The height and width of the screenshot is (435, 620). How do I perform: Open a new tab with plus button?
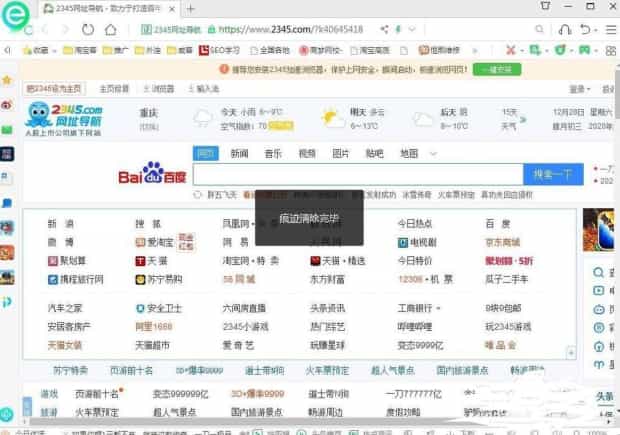click(191, 9)
